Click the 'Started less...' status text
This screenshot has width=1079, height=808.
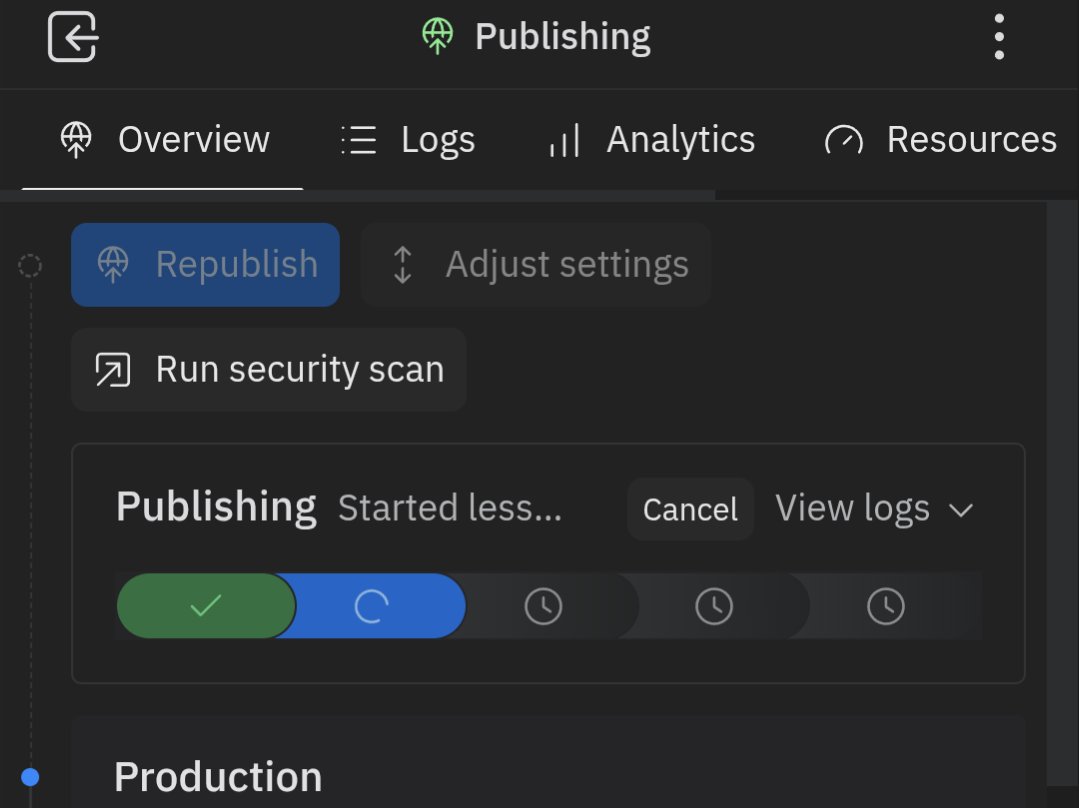pyautogui.click(x=450, y=508)
